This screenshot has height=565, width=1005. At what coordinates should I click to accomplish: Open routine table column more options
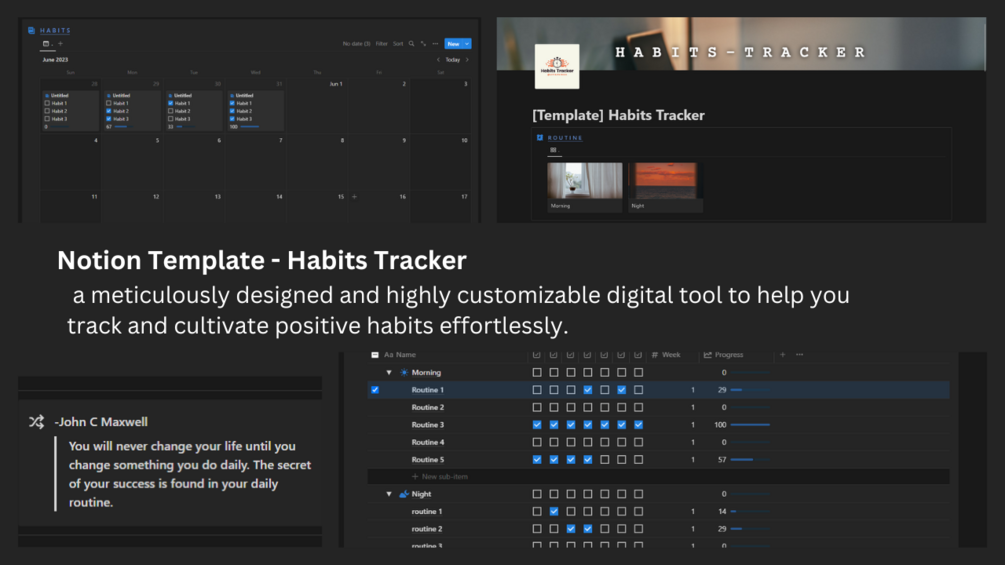click(799, 354)
